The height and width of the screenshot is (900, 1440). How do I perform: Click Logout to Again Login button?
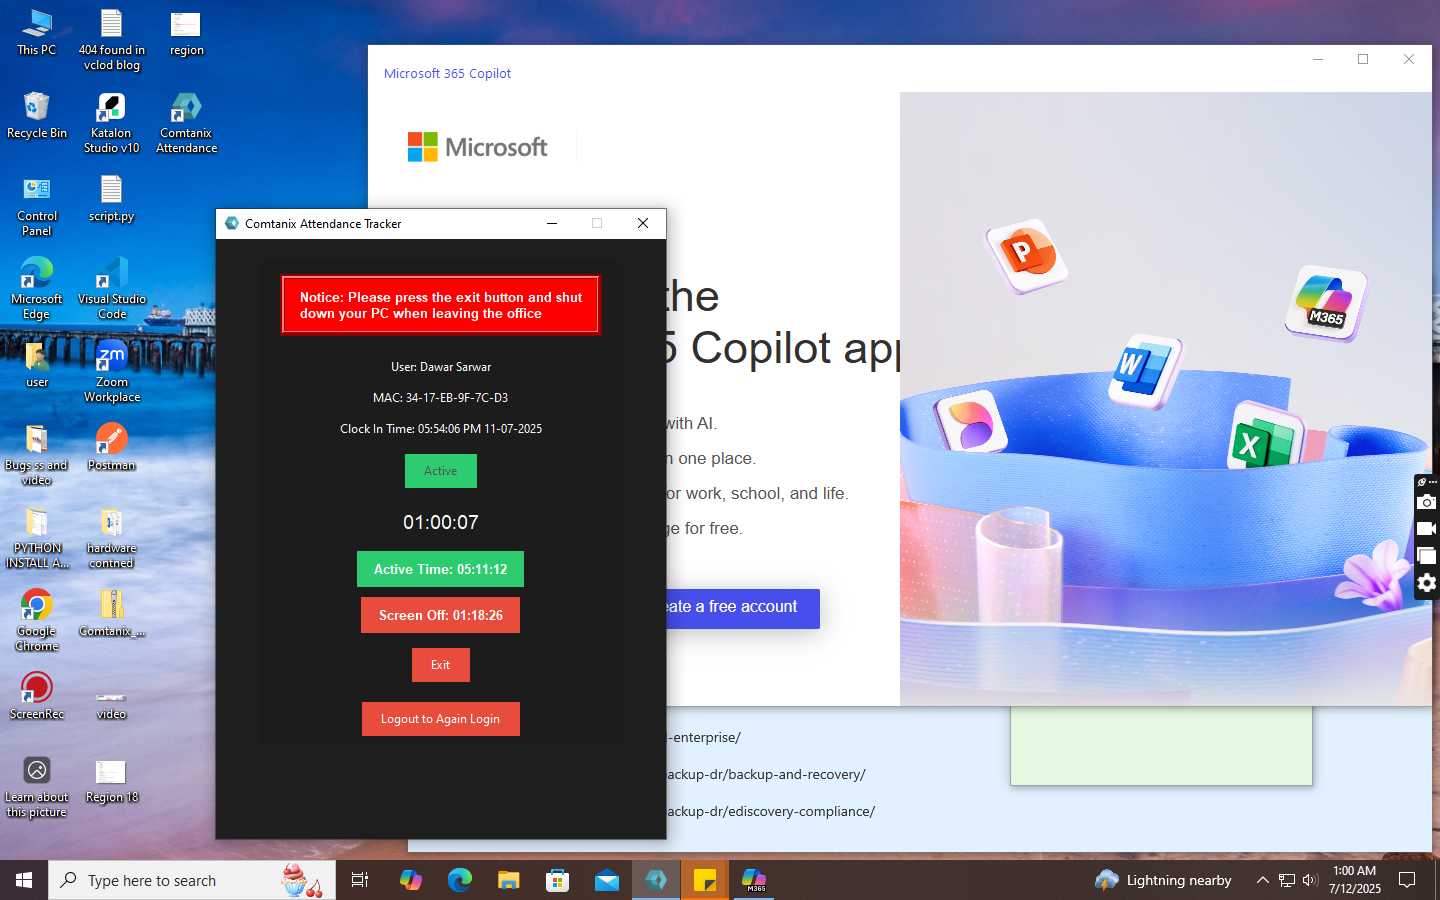[440, 719]
